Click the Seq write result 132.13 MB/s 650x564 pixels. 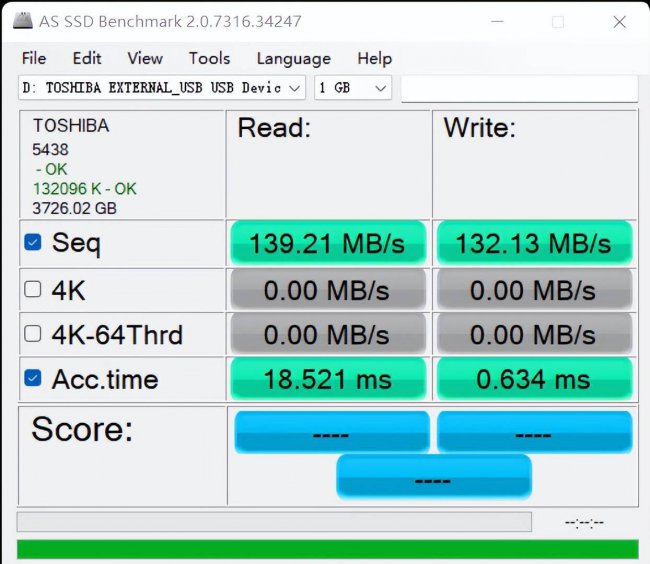click(x=534, y=243)
